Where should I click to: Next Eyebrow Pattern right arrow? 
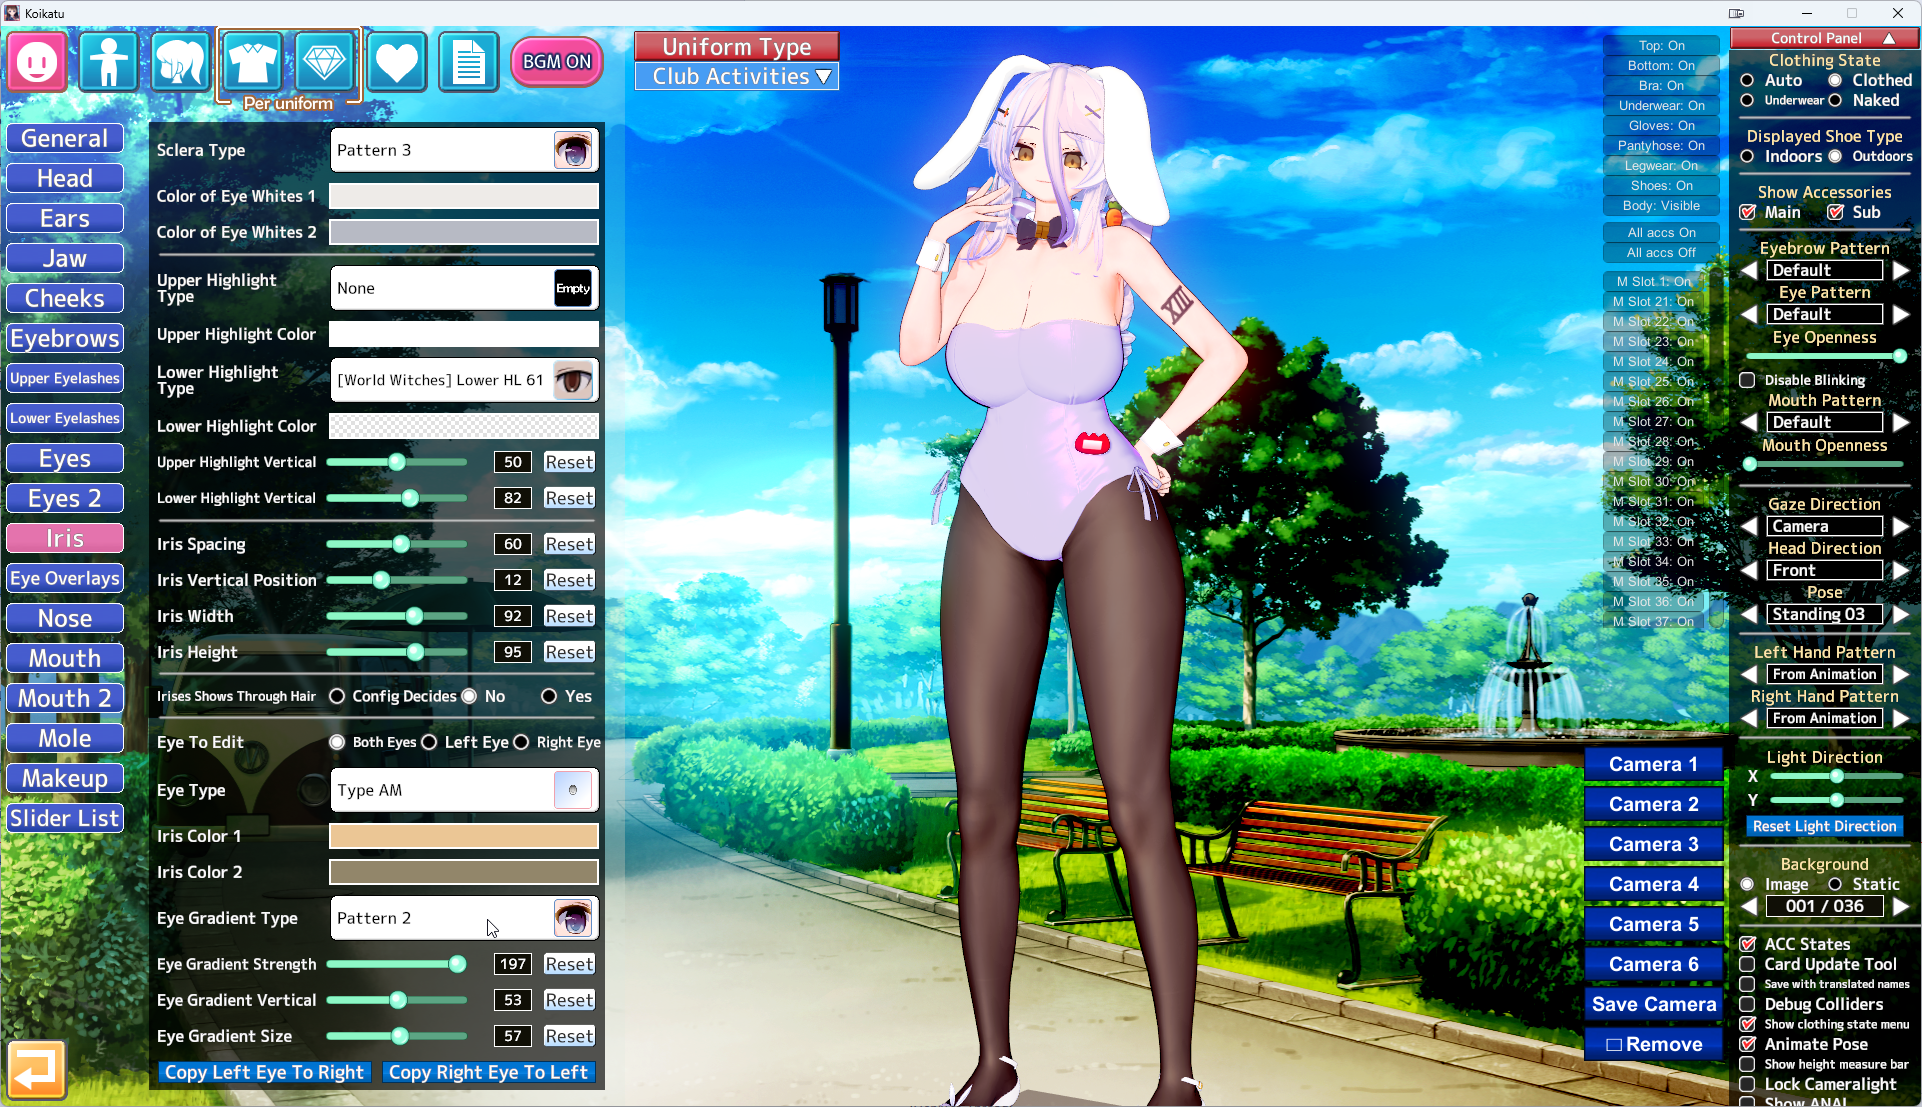pyautogui.click(x=1901, y=270)
